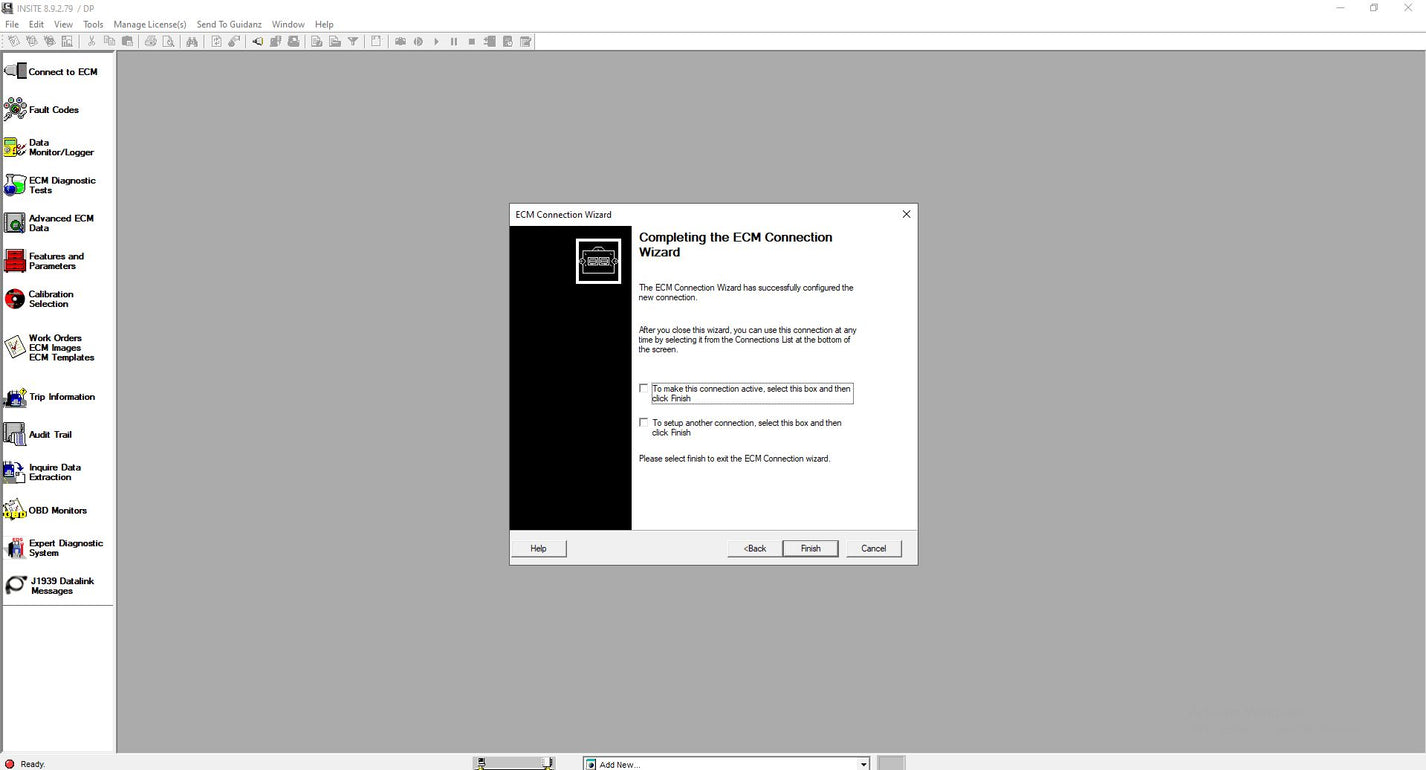Open the Manage License(s) menu

click(x=150, y=24)
